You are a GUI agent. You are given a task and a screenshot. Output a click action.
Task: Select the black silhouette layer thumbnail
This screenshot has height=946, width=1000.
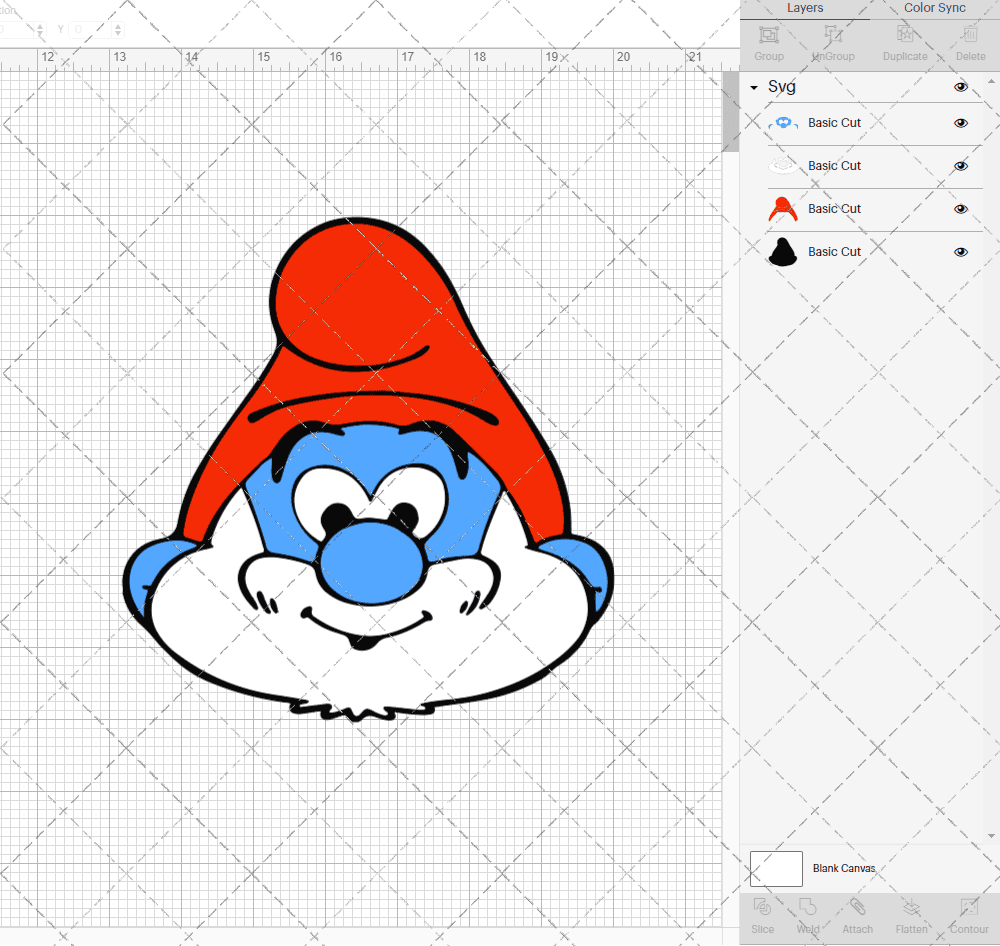coord(783,251)
